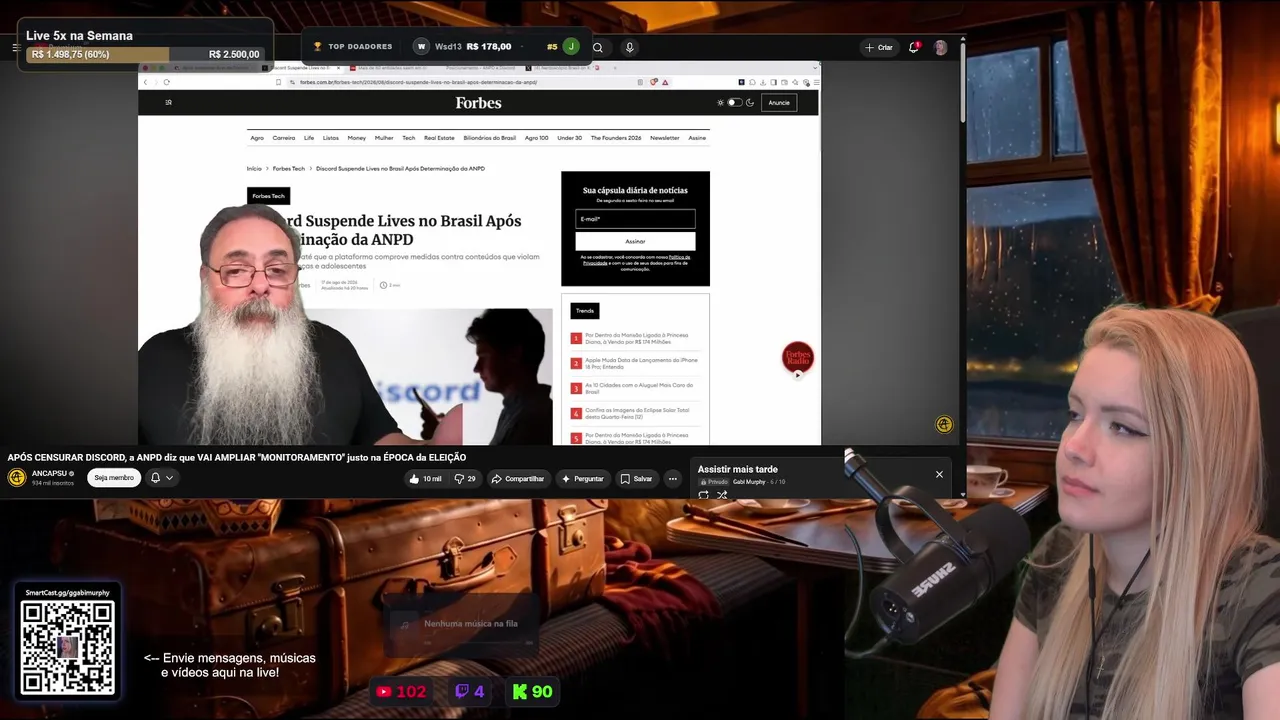Open the Forbes Real Estate menu item
The height and width of the screenshot is (720, 1280).
[439, 138]
